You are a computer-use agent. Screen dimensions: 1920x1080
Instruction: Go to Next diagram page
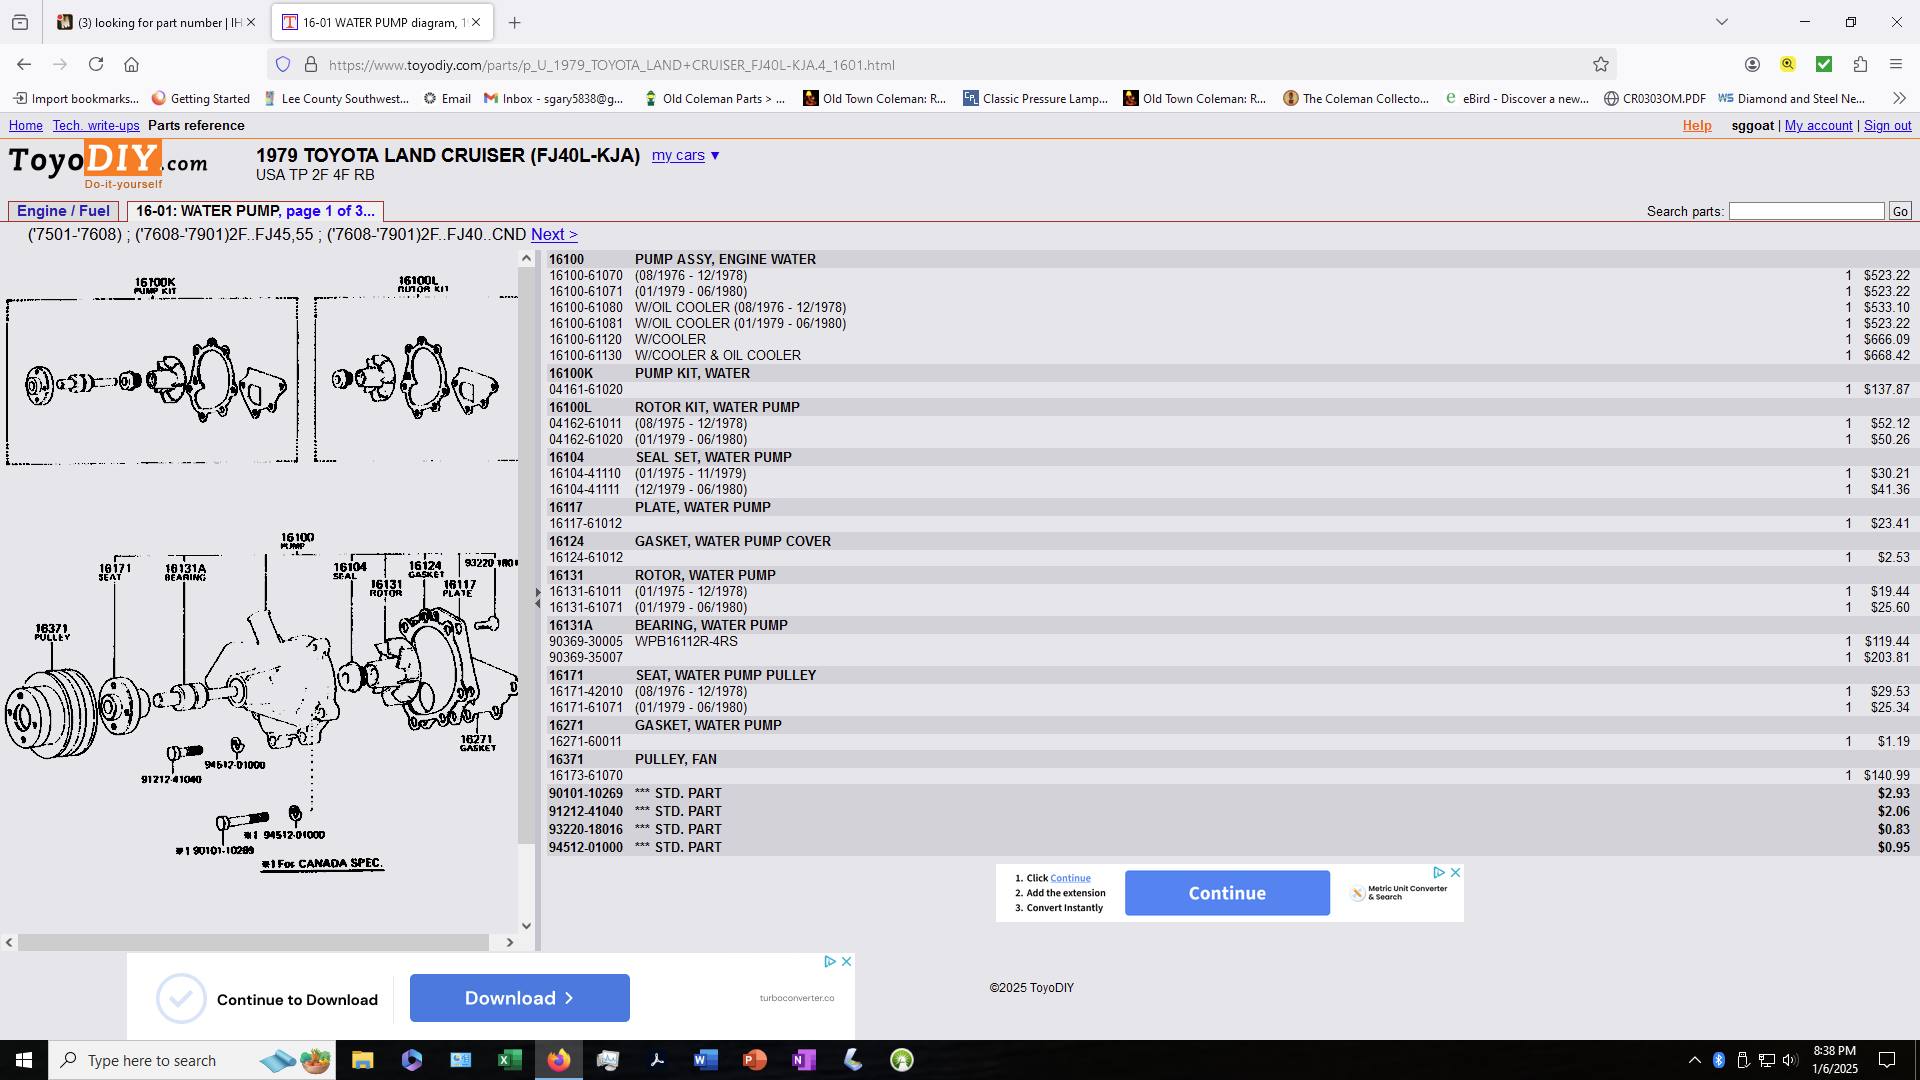click(x=554, y=234)
